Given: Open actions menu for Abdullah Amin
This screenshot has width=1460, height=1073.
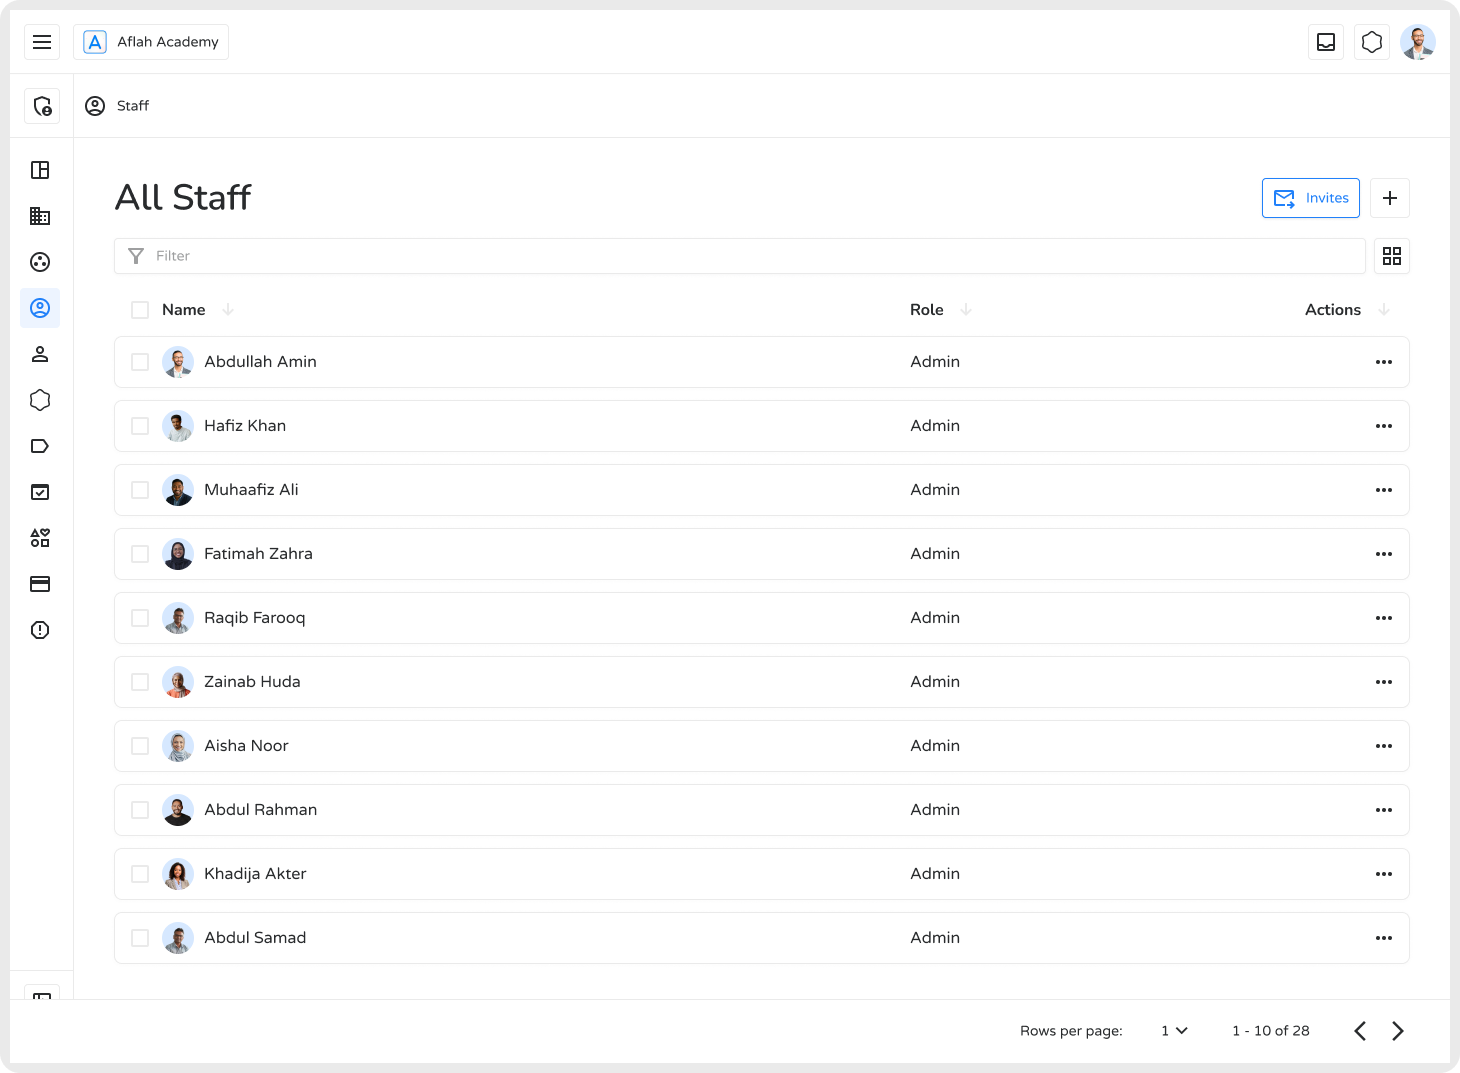Looking at the screenshot, I should pyautogui.click(x=1383, y=362).
